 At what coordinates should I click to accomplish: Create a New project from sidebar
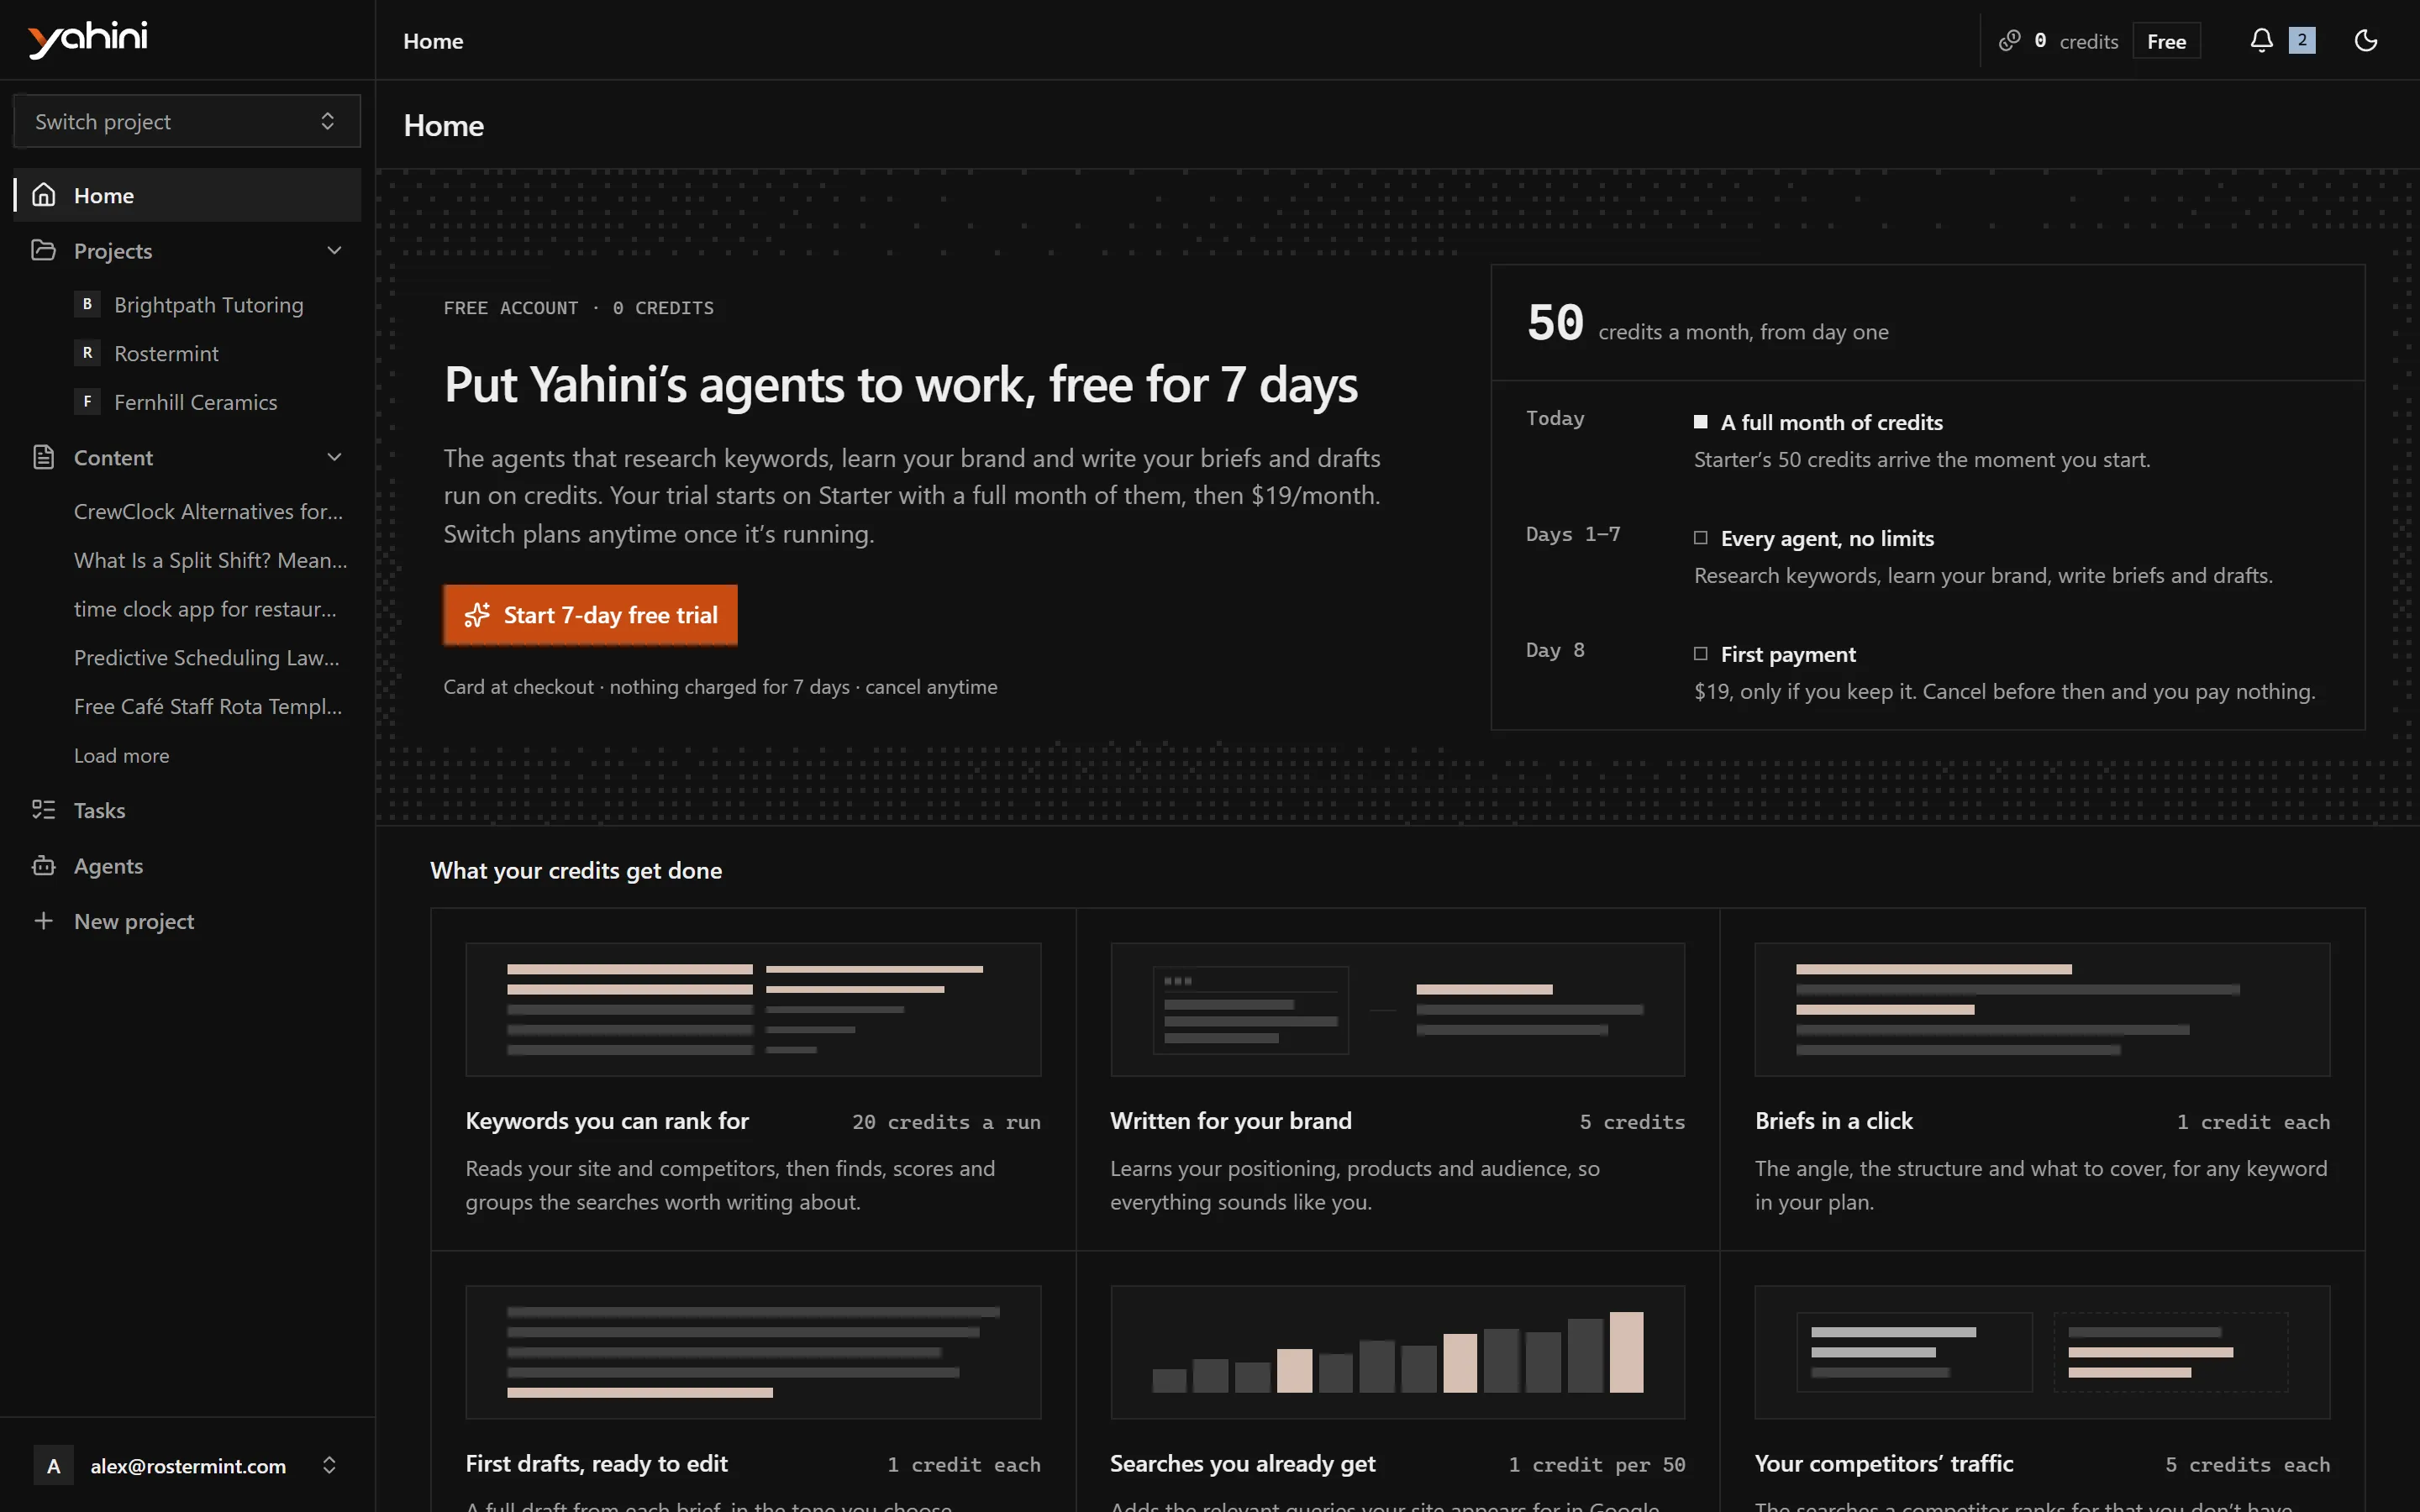pyautogui.click(x=187, y=921)
